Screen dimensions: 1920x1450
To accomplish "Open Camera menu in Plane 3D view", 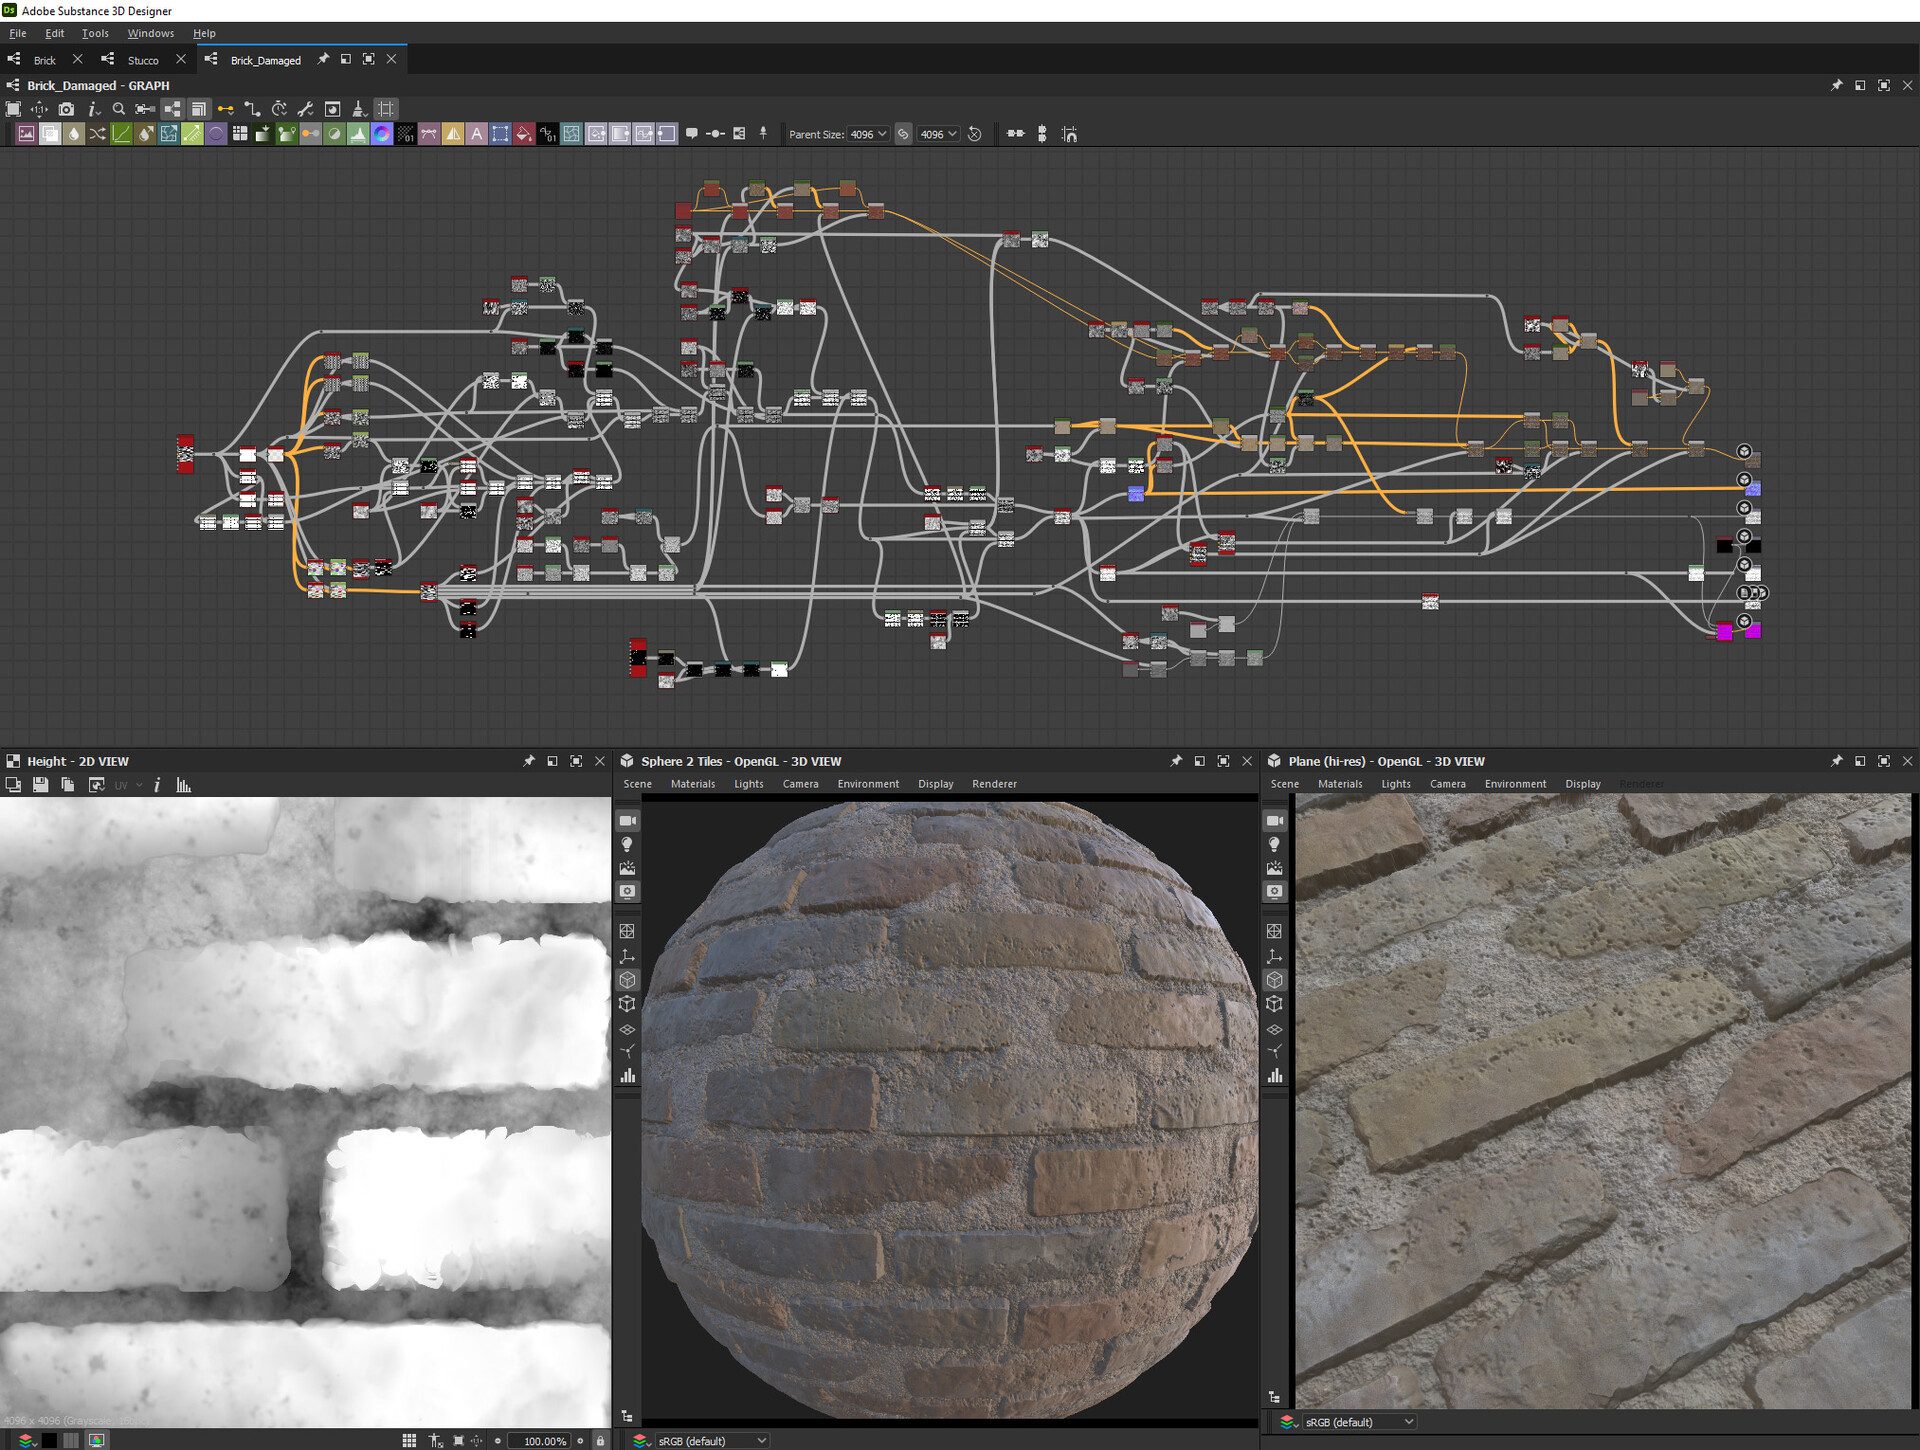I will pos(1447,784).
